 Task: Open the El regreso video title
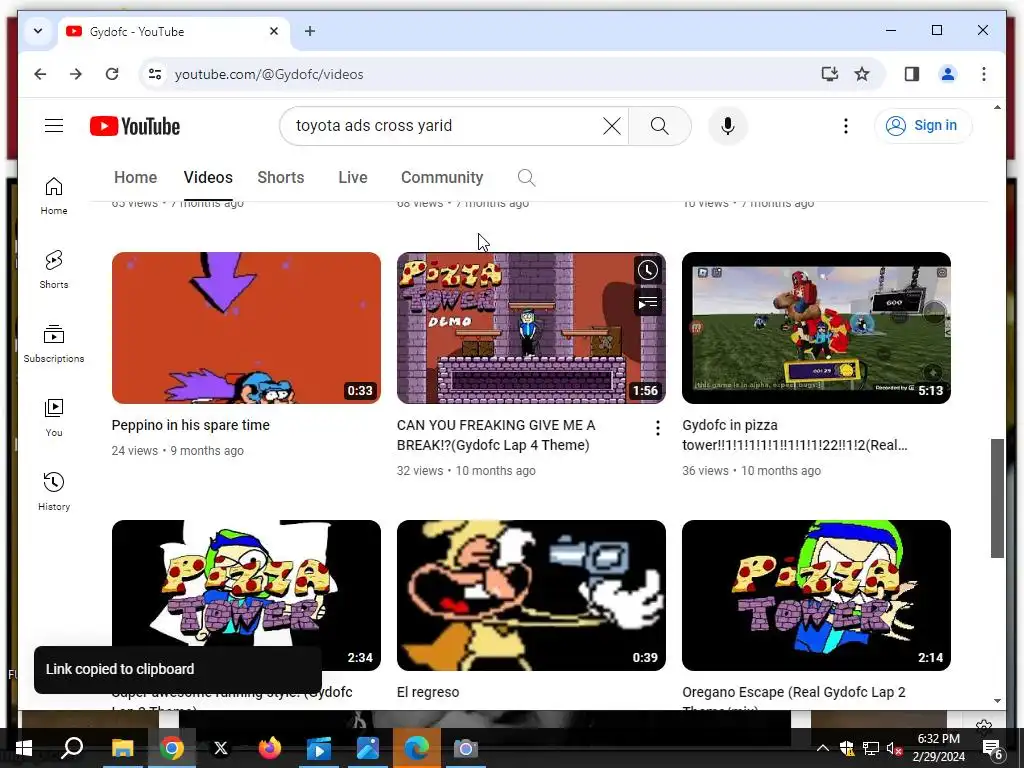(428, 692)
